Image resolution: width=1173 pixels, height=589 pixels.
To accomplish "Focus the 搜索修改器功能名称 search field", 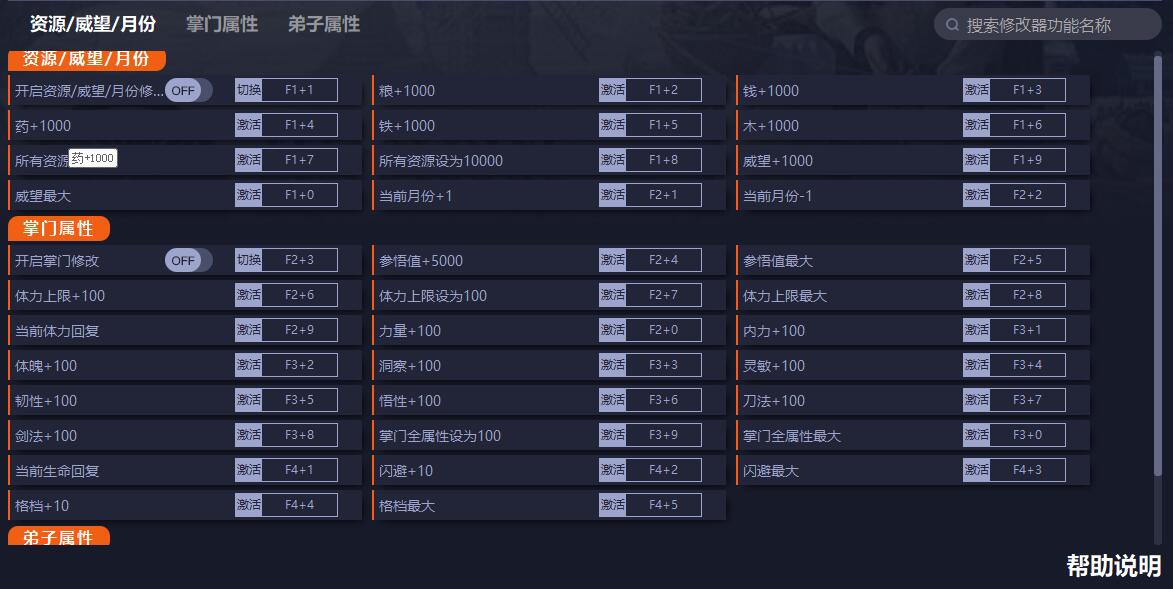I will [x=1047, y=25].
